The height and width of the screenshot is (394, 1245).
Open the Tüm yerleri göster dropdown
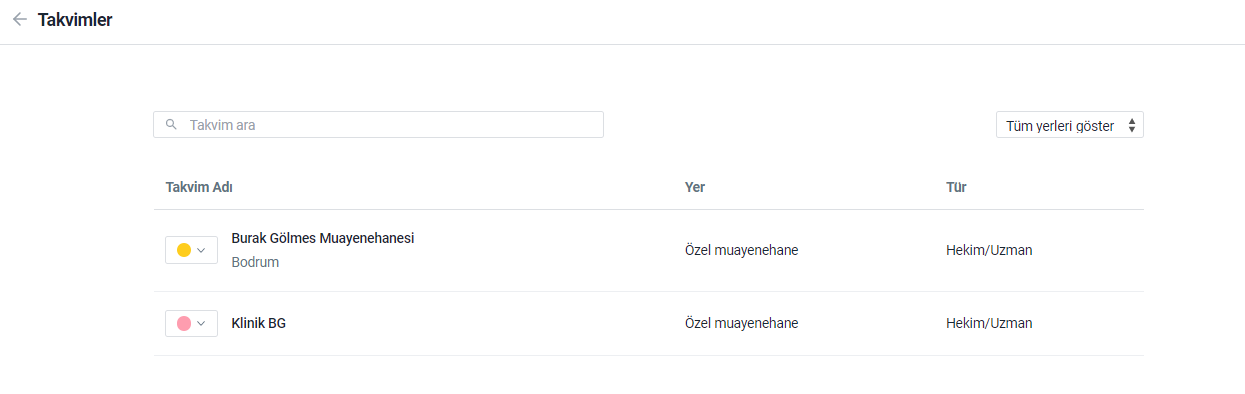tap(1069, 125)
